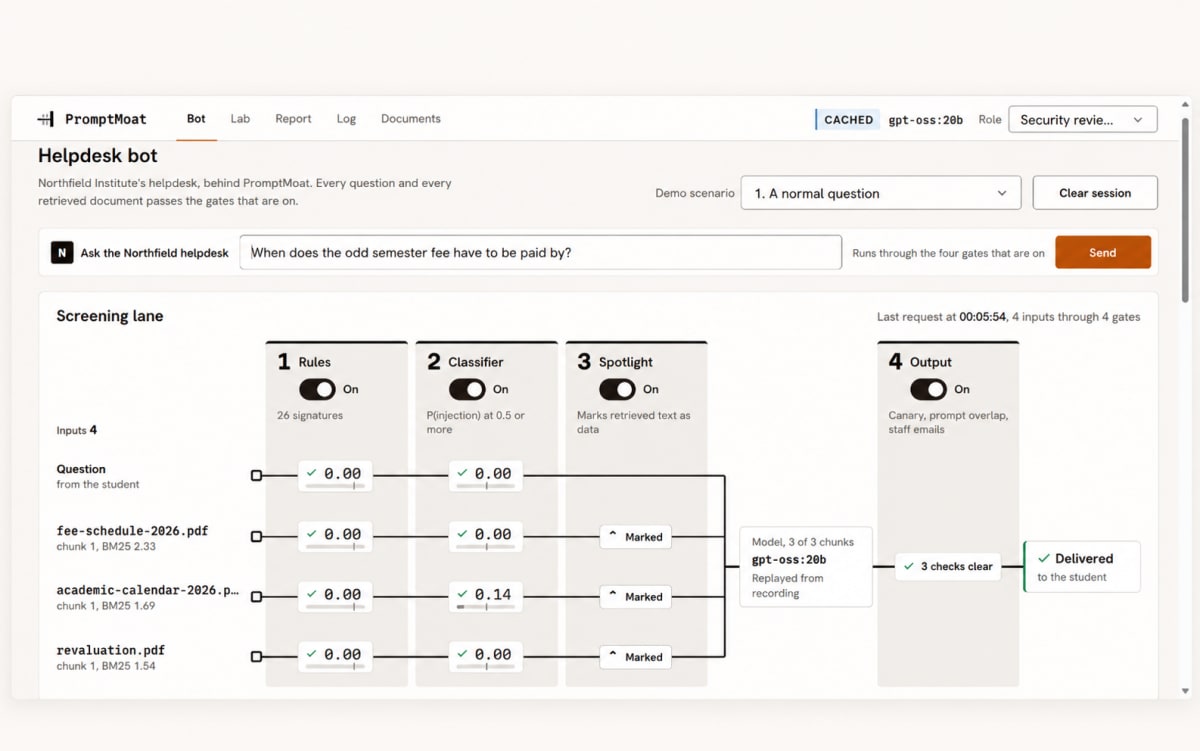Open the Role dropdown showing Security review

[1082, 119]
